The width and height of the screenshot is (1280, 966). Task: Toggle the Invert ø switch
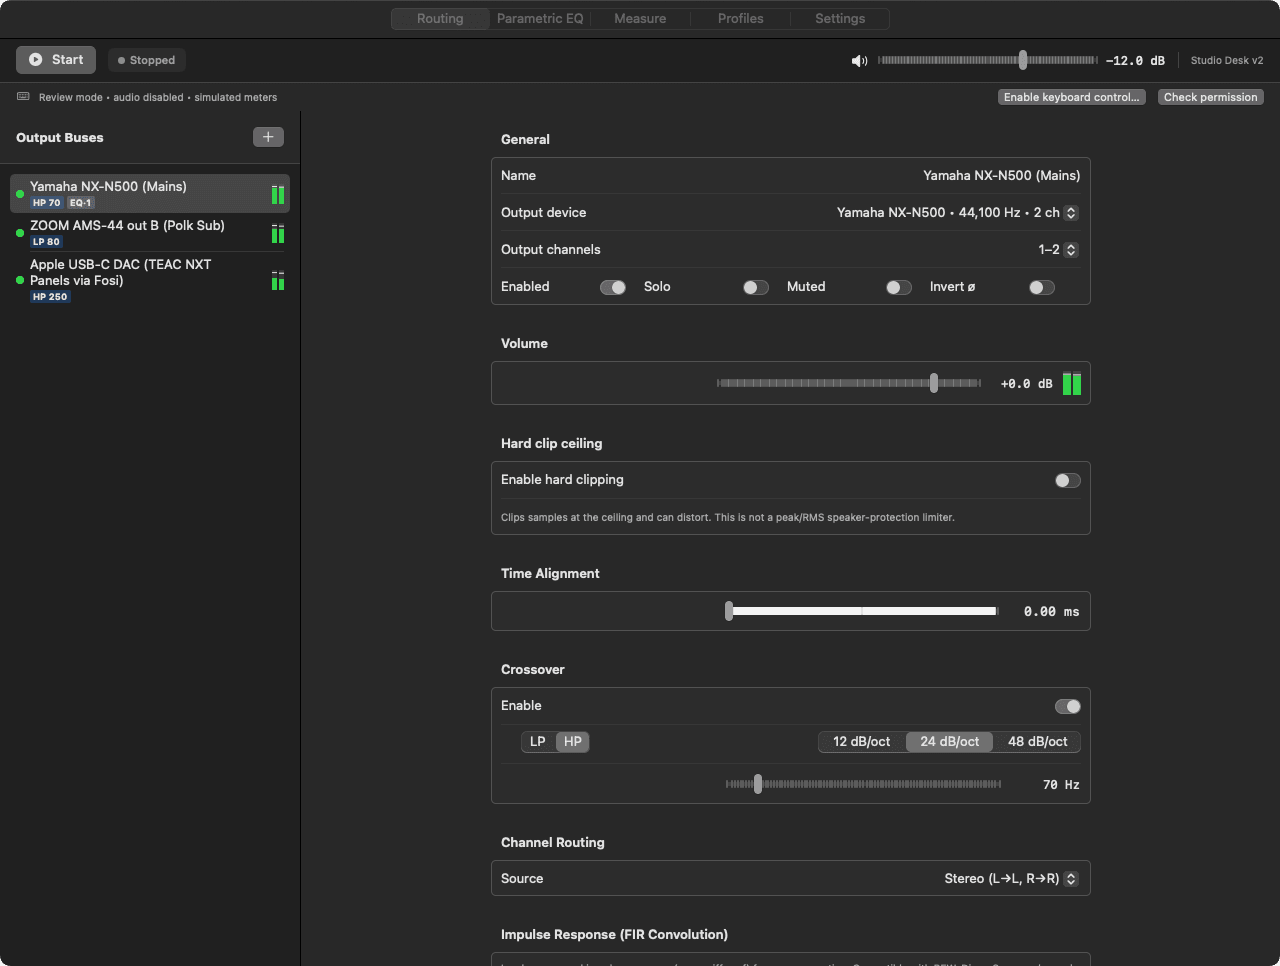(1042, 287)
